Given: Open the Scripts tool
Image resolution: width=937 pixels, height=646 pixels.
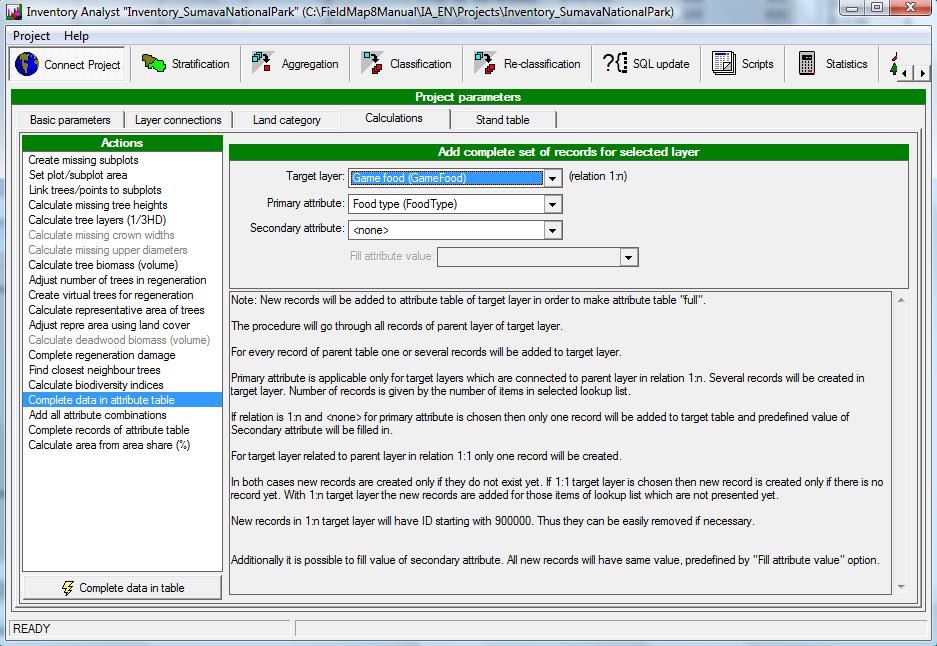Looking at the screenshot, I should (x=743, y=64).
